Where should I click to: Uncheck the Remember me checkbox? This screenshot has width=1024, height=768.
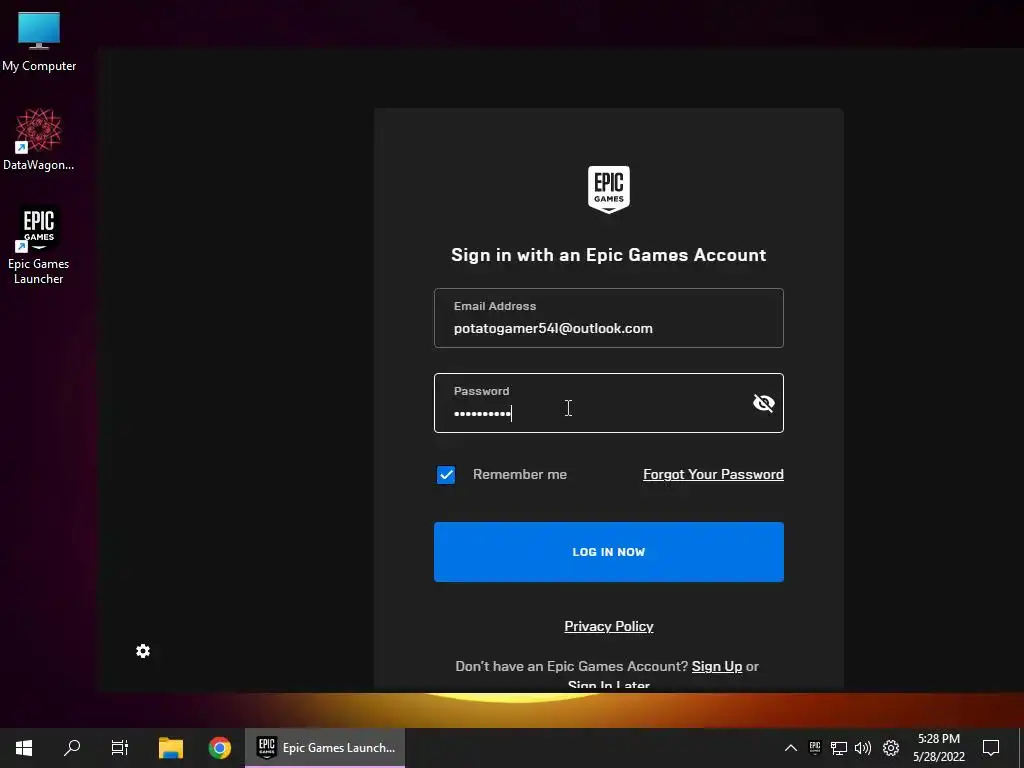coord(446,475)
